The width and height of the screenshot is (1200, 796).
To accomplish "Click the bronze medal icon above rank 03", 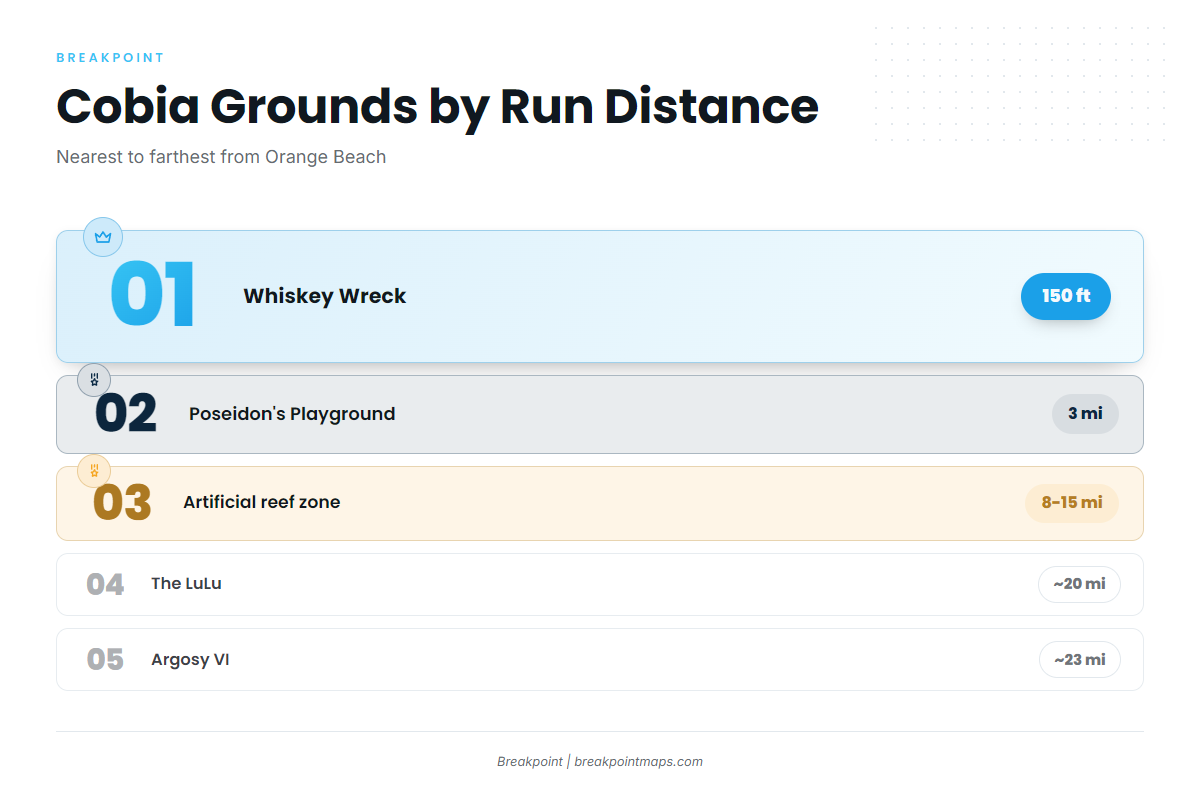I will pos(94,471).
